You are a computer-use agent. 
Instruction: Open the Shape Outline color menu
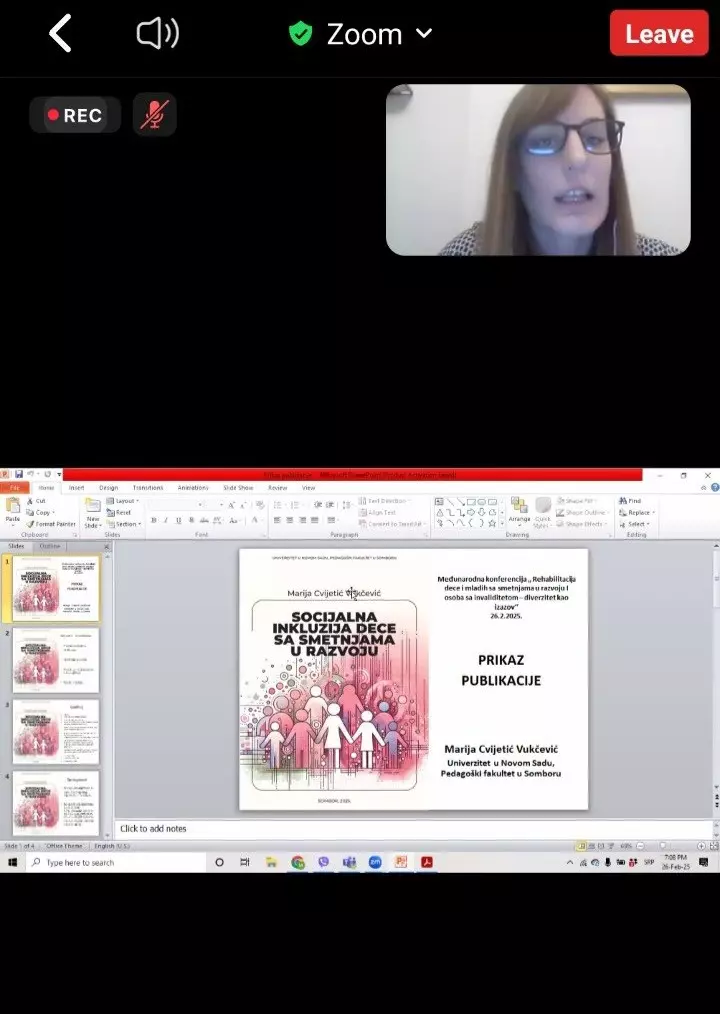[582, 512]
